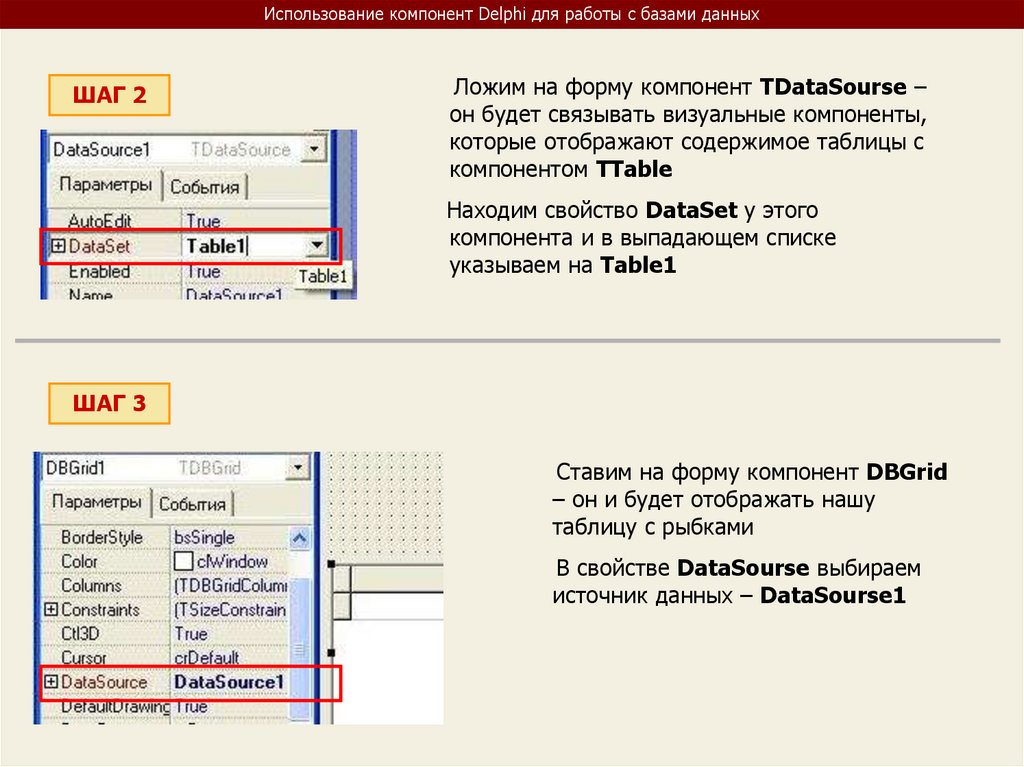Viewport: 1024px width, 767px height.
Task: Click the ШАГ 2 label
Action: pos(109,95)
